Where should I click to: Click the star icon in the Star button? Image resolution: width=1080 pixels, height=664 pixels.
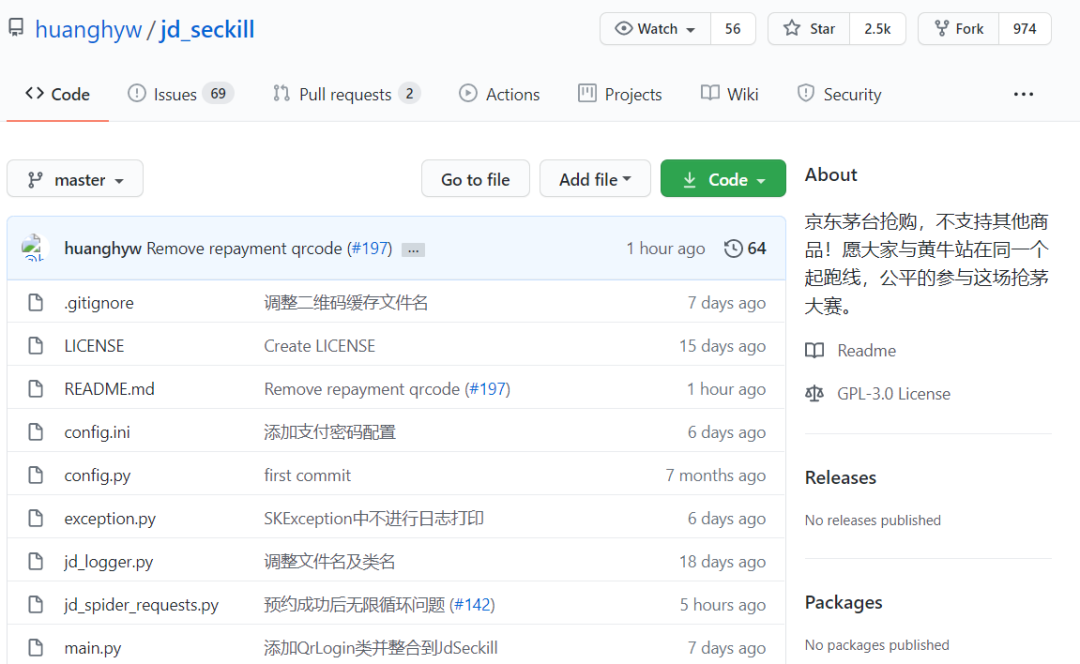[x=792, y=28]
